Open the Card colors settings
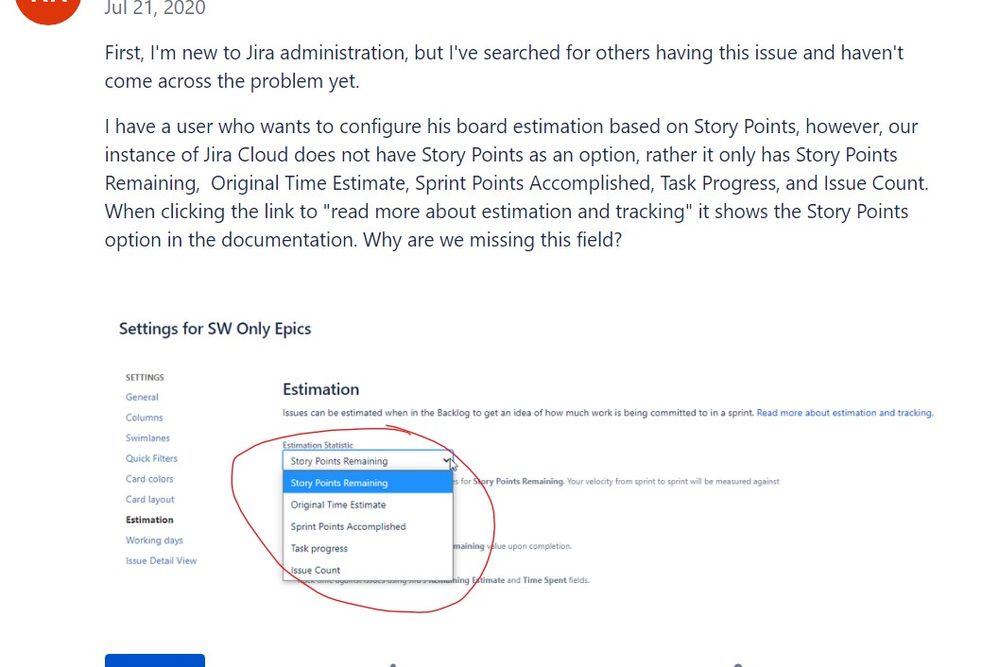Image resolution: width=999 pixels, height=667 pixels. 150,478
